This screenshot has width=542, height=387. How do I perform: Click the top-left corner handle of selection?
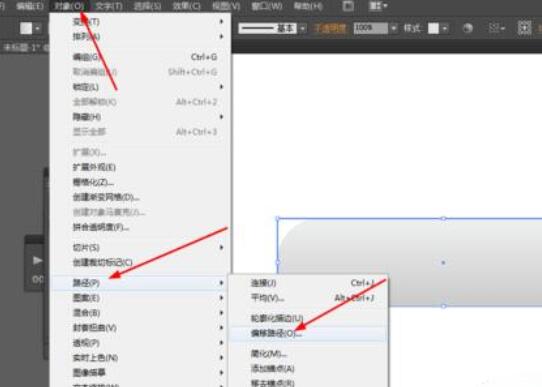[x=278, y=218]
